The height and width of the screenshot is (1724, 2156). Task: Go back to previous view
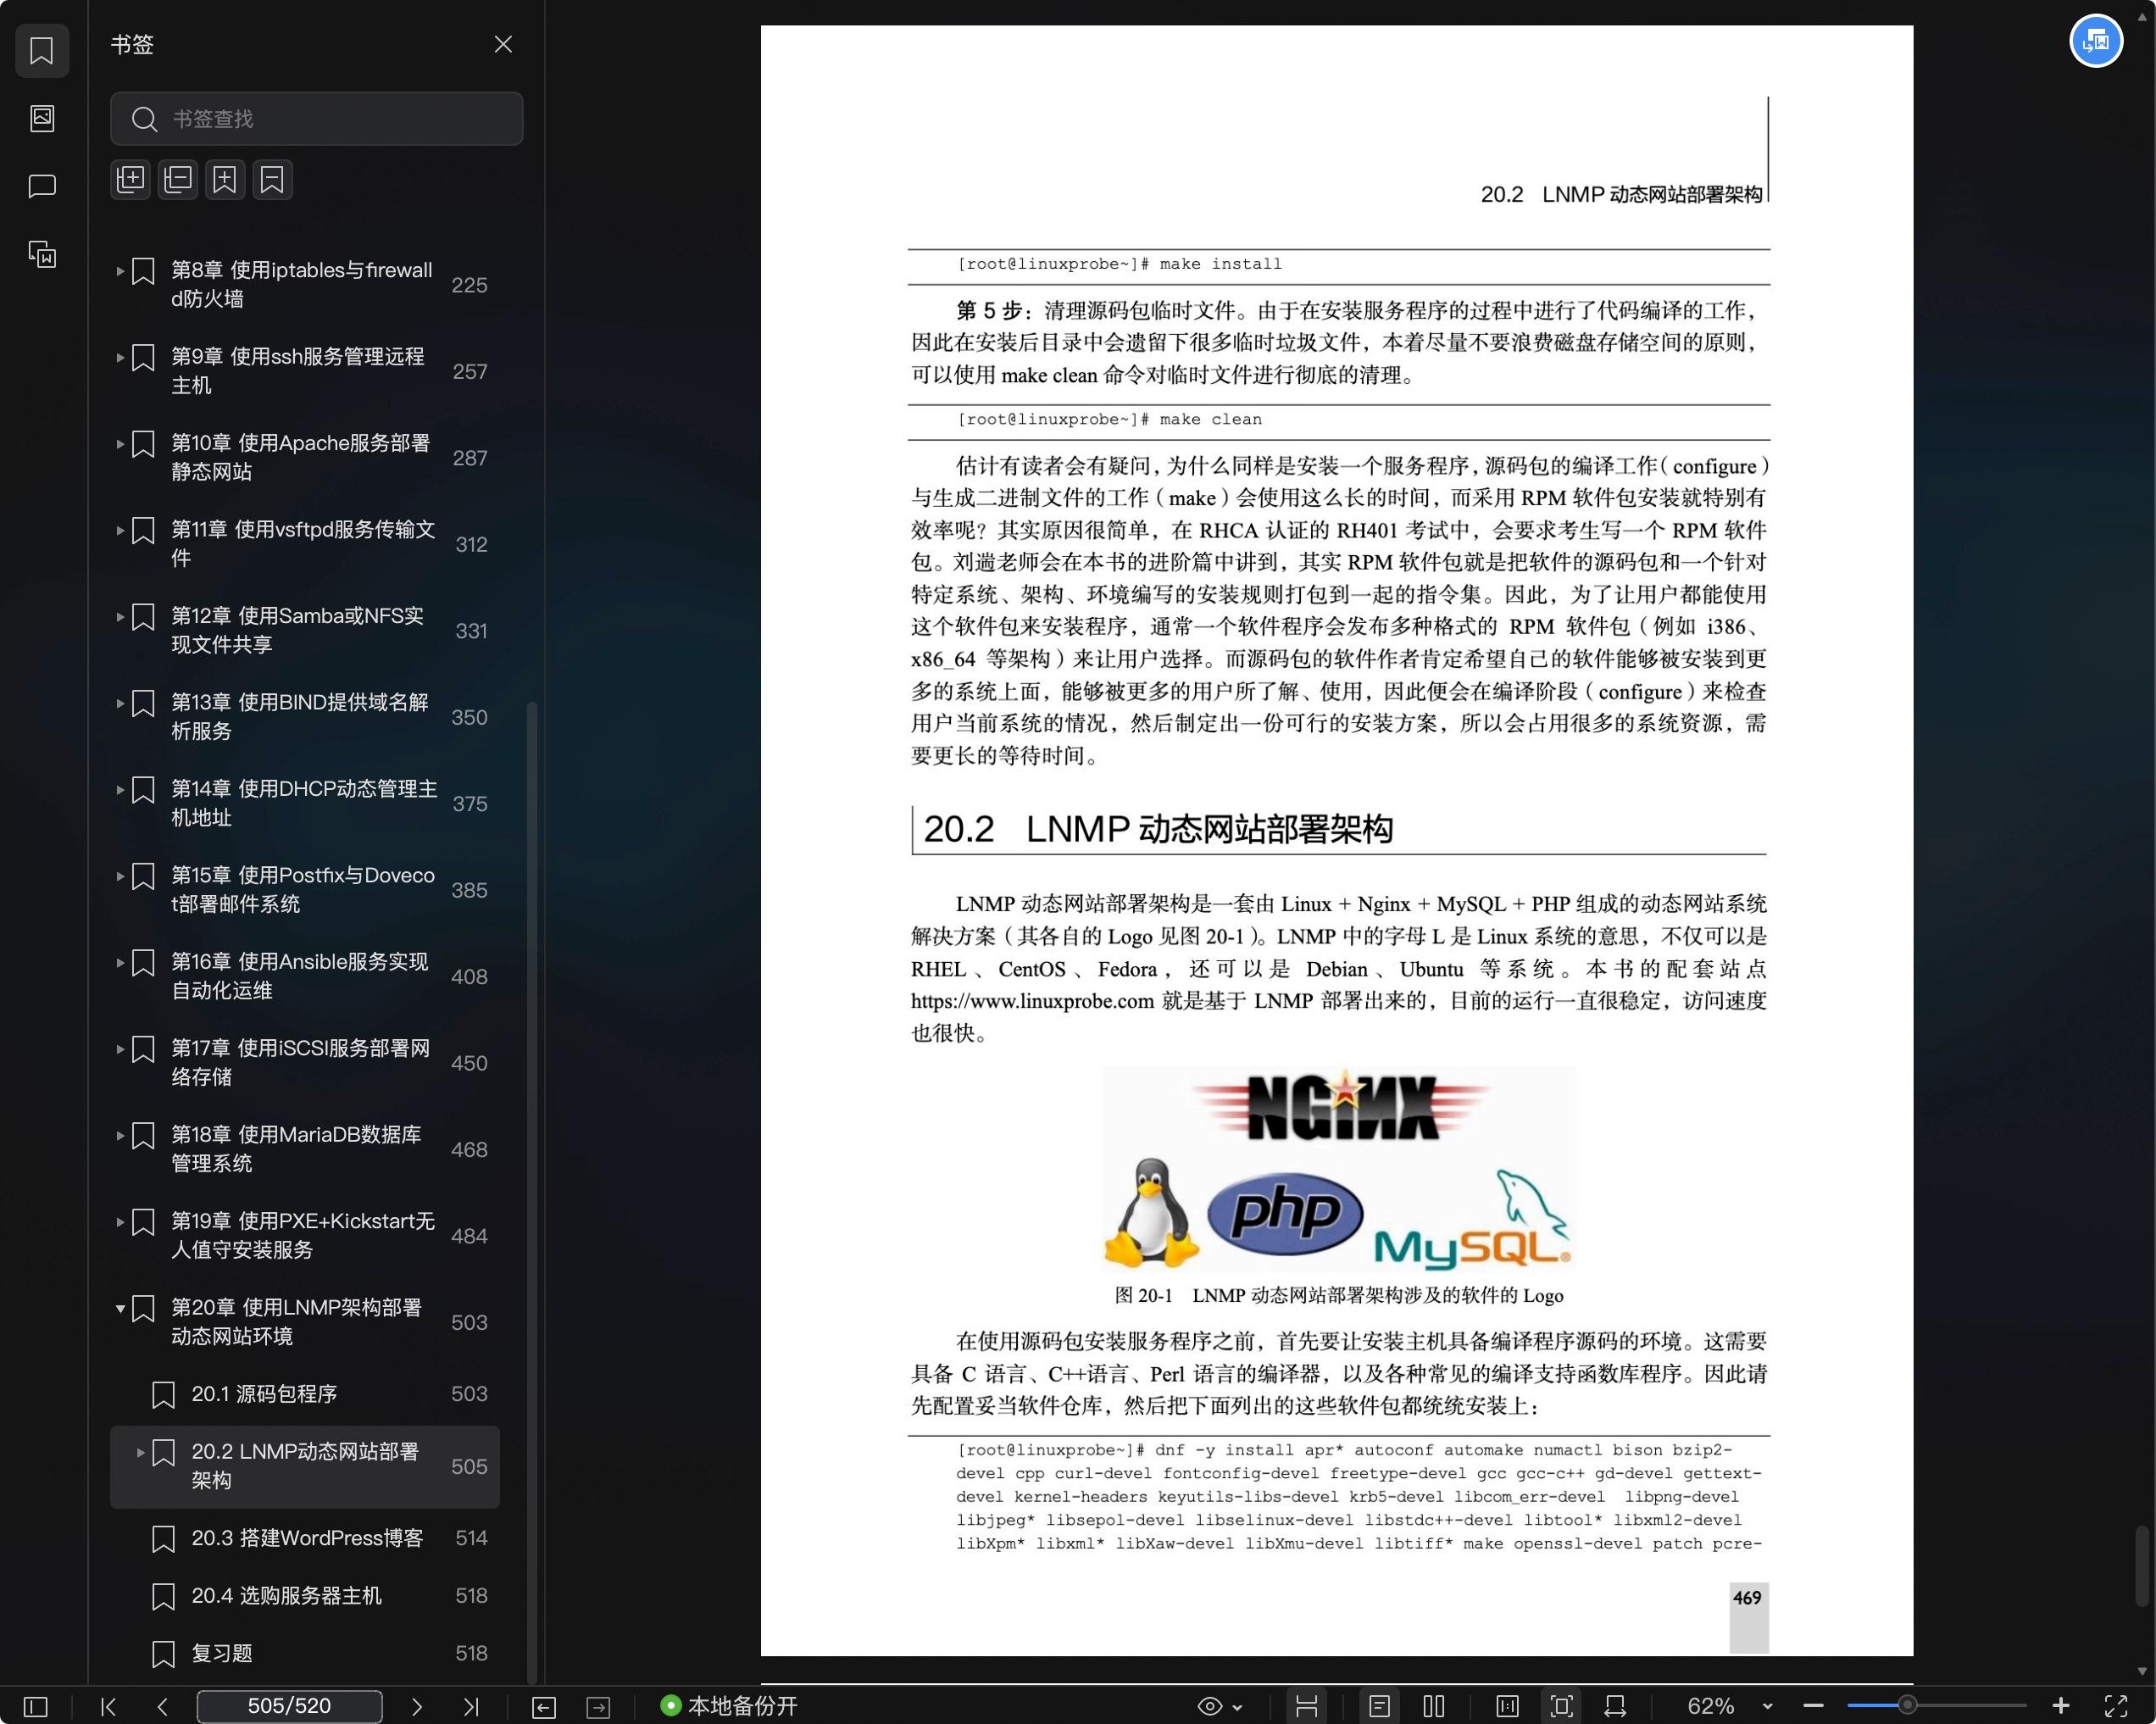[544, 1707]
